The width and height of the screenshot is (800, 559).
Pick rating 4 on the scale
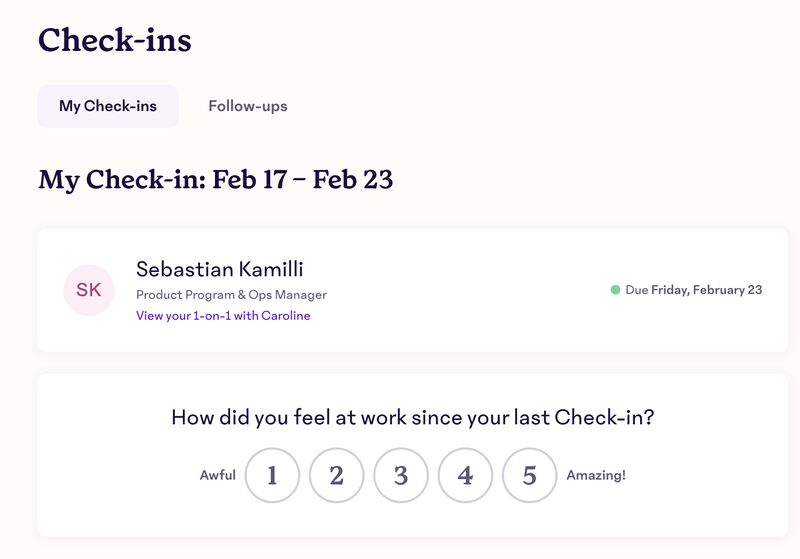pyautogui.click(x=465, y=475)
